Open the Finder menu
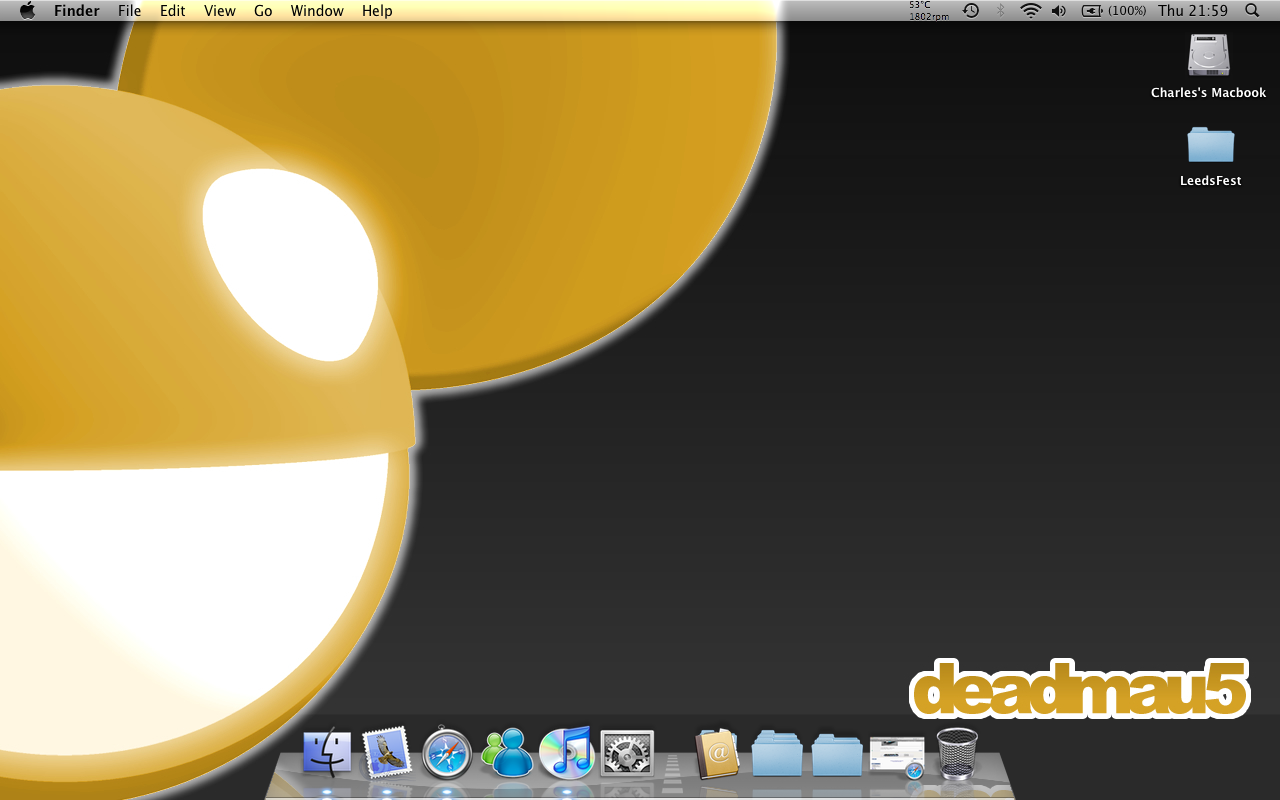 (x=76, y=11)
